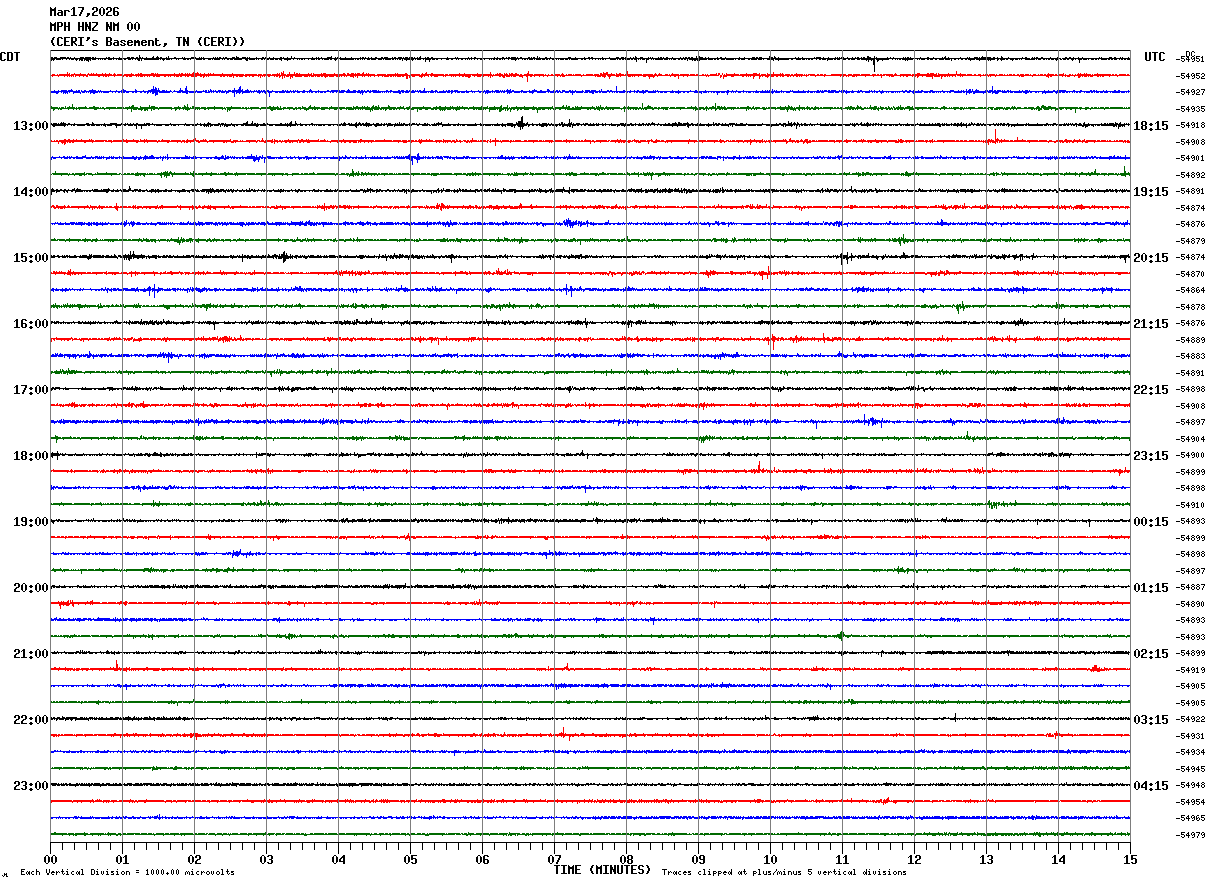Click the DC offset value -54910

(x=1190, y=505)
